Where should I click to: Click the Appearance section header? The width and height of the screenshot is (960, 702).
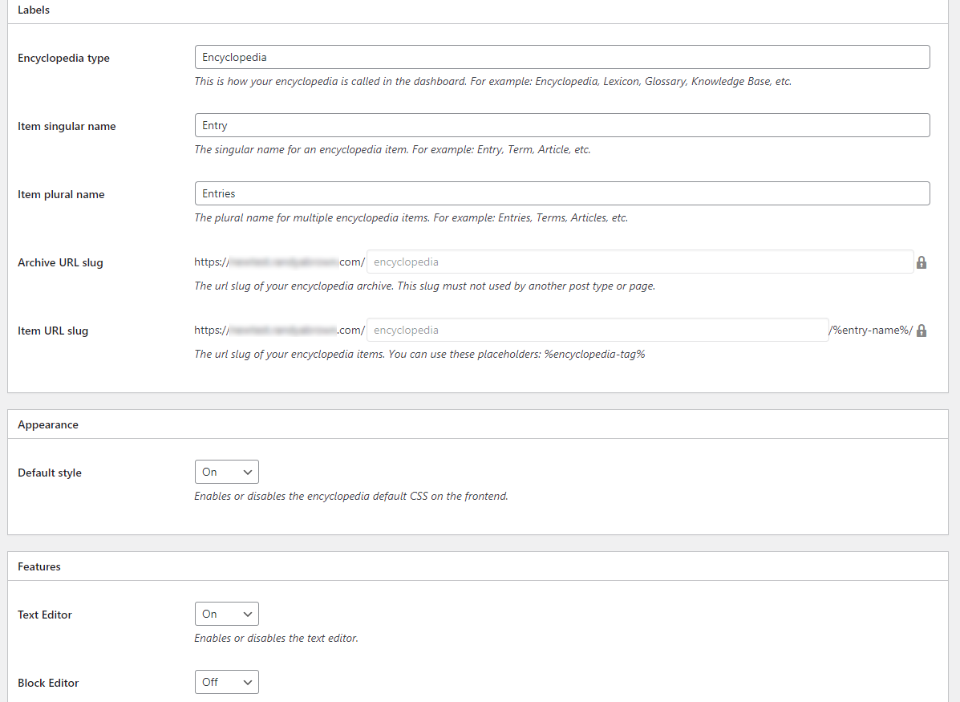pos(48,425)
